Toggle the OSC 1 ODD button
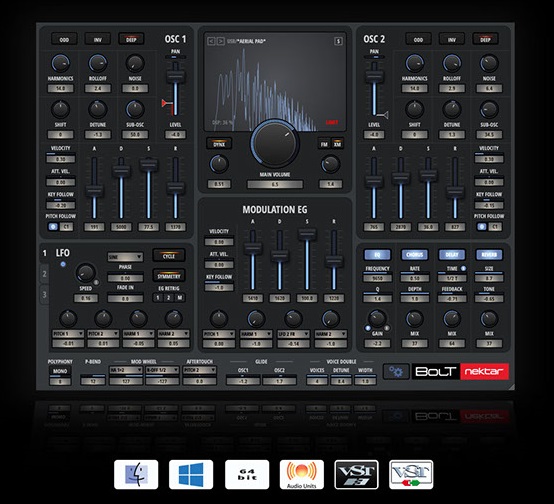The image size is (554, 504). tap(64, 40)
